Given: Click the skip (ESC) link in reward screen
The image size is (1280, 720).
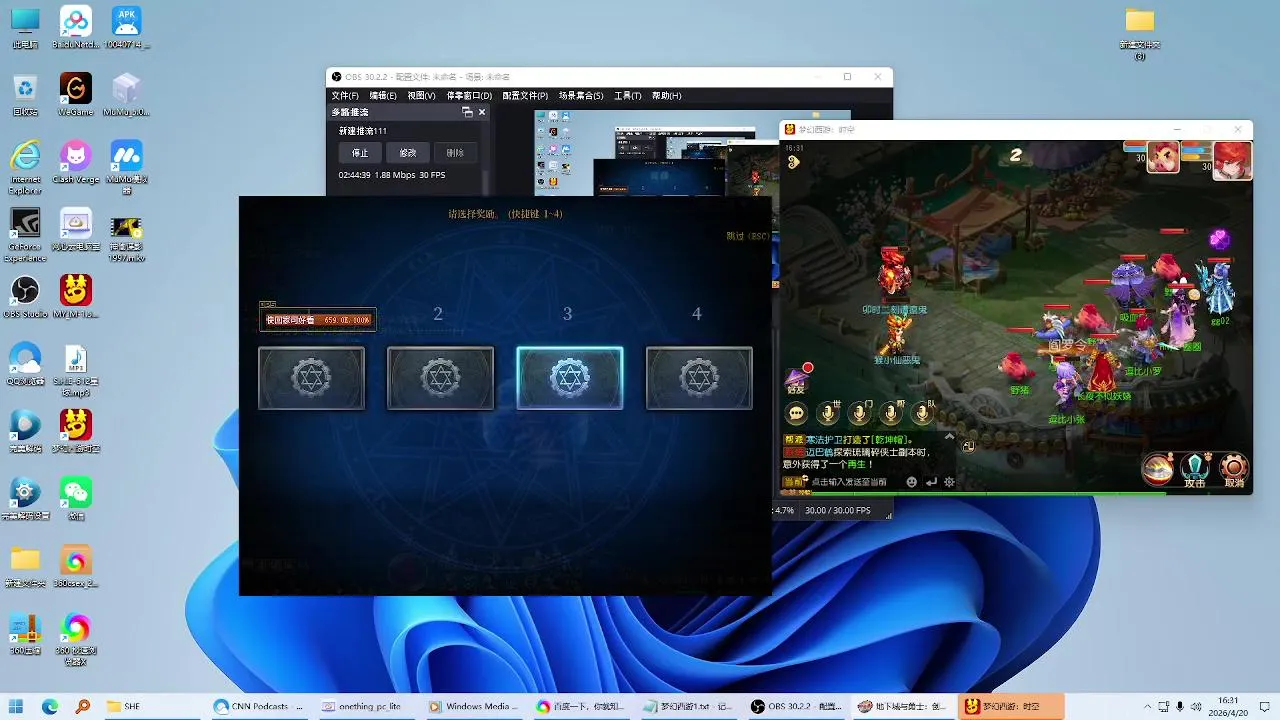Looking at the screenshot, I should [x=747, y=236].
